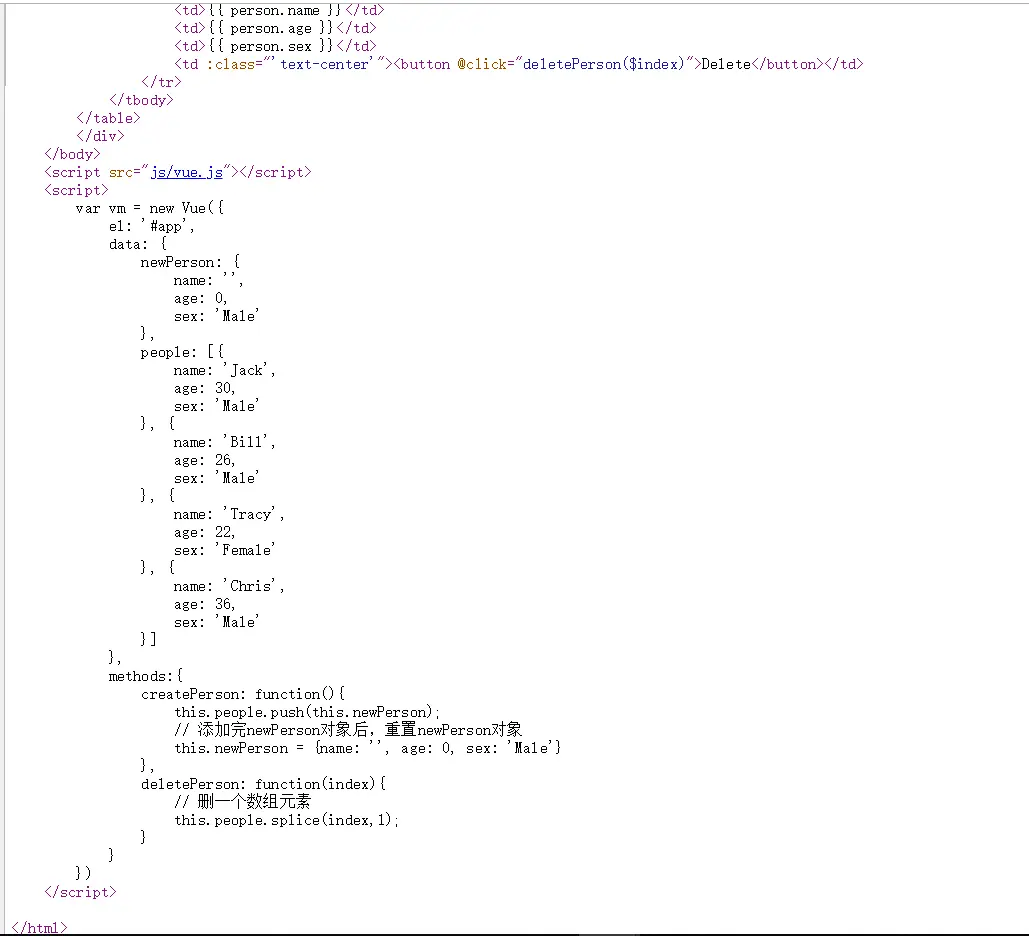Click the '{{ person.sex }}' table cell line

pyautogui.click(x=275, y=46)
